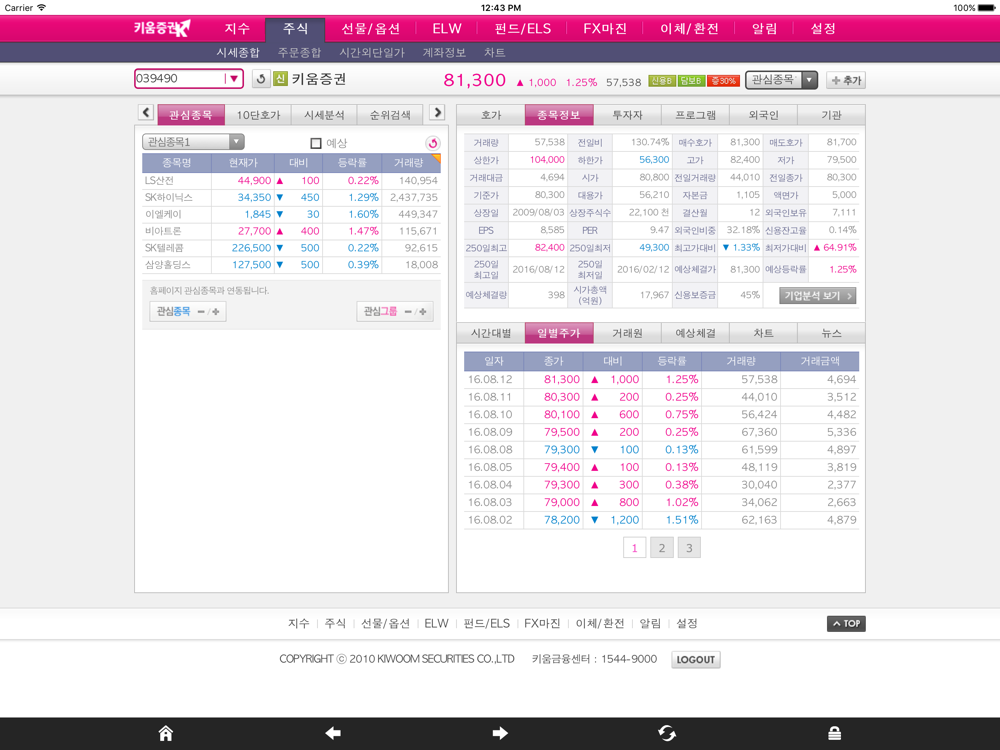Switch to the 외국인 tab
1000x750 pixels.
(763, 115)
